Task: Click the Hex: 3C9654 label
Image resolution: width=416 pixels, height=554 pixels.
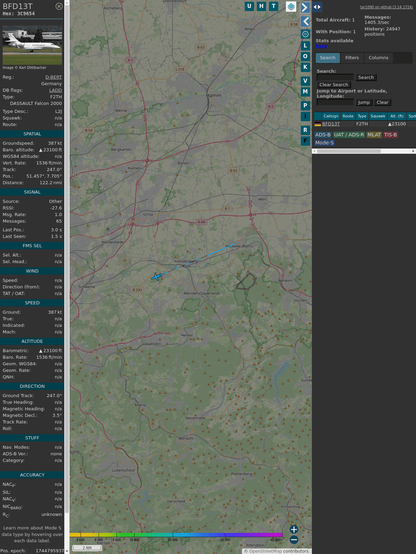Action: point(19,14)
